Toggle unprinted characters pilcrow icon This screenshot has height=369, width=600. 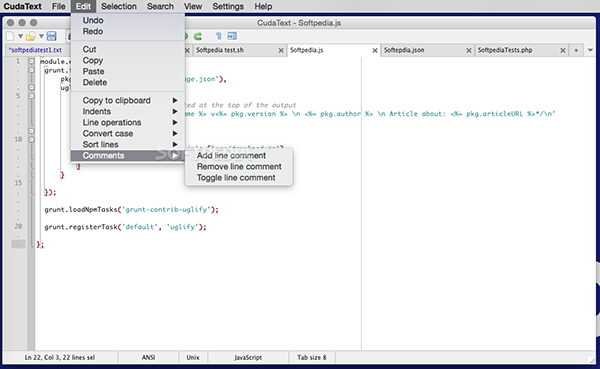click(x=218, y=36)
